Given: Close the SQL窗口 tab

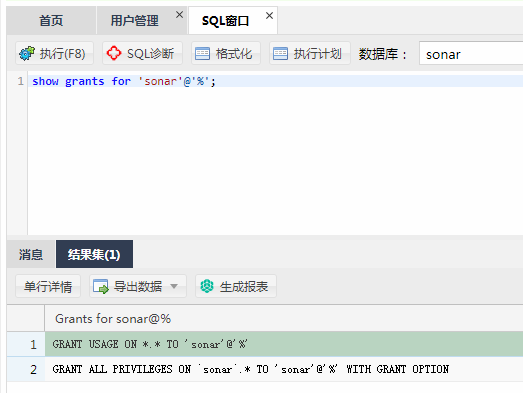Looking at the screenshot, I should coord(270,15).
